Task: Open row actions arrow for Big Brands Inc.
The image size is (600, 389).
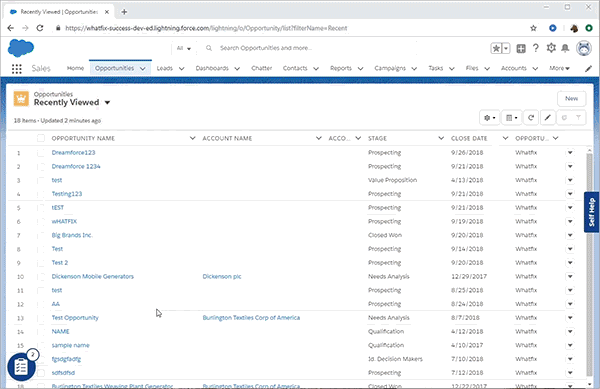Action: pyautogui.click(x=570, y=235)
